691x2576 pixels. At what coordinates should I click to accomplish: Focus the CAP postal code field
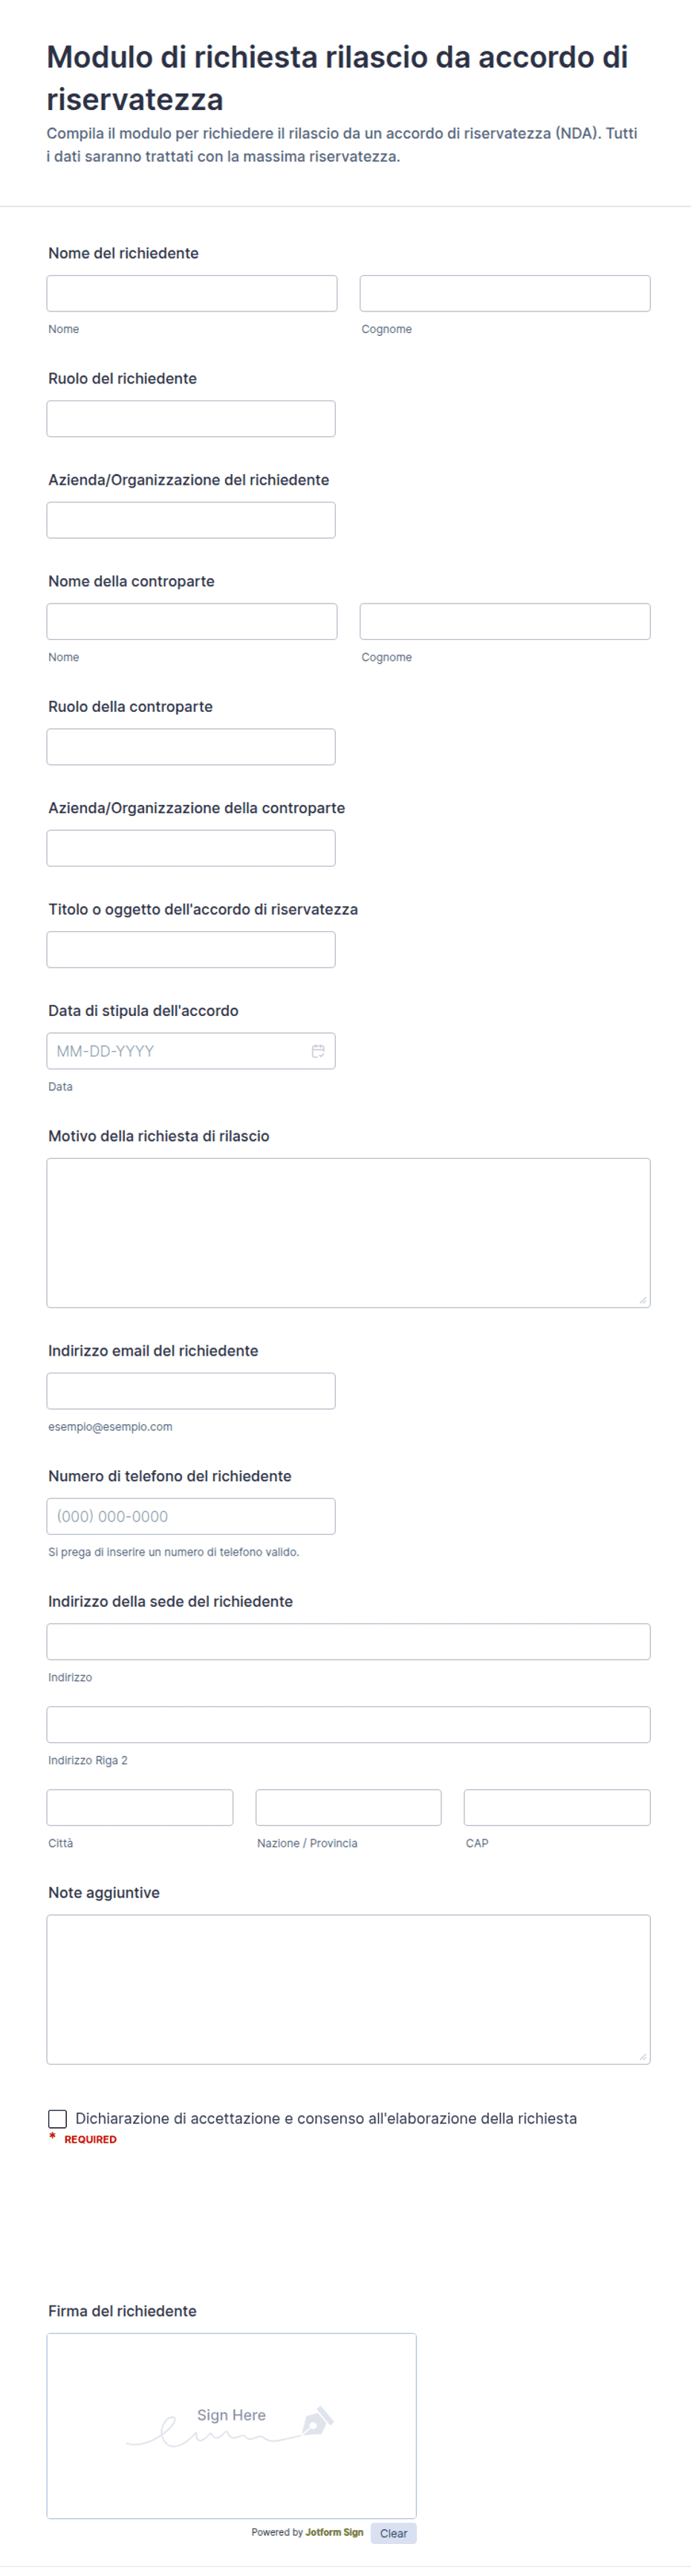(x=557, y=1807)
